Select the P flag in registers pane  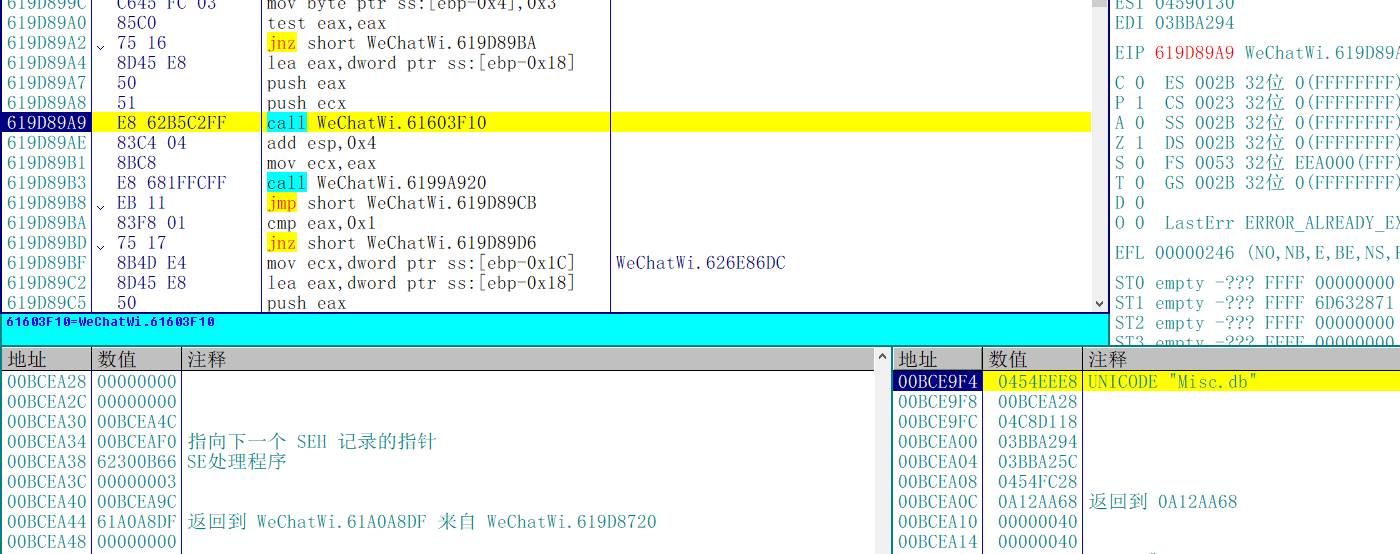click(1129, 103)
